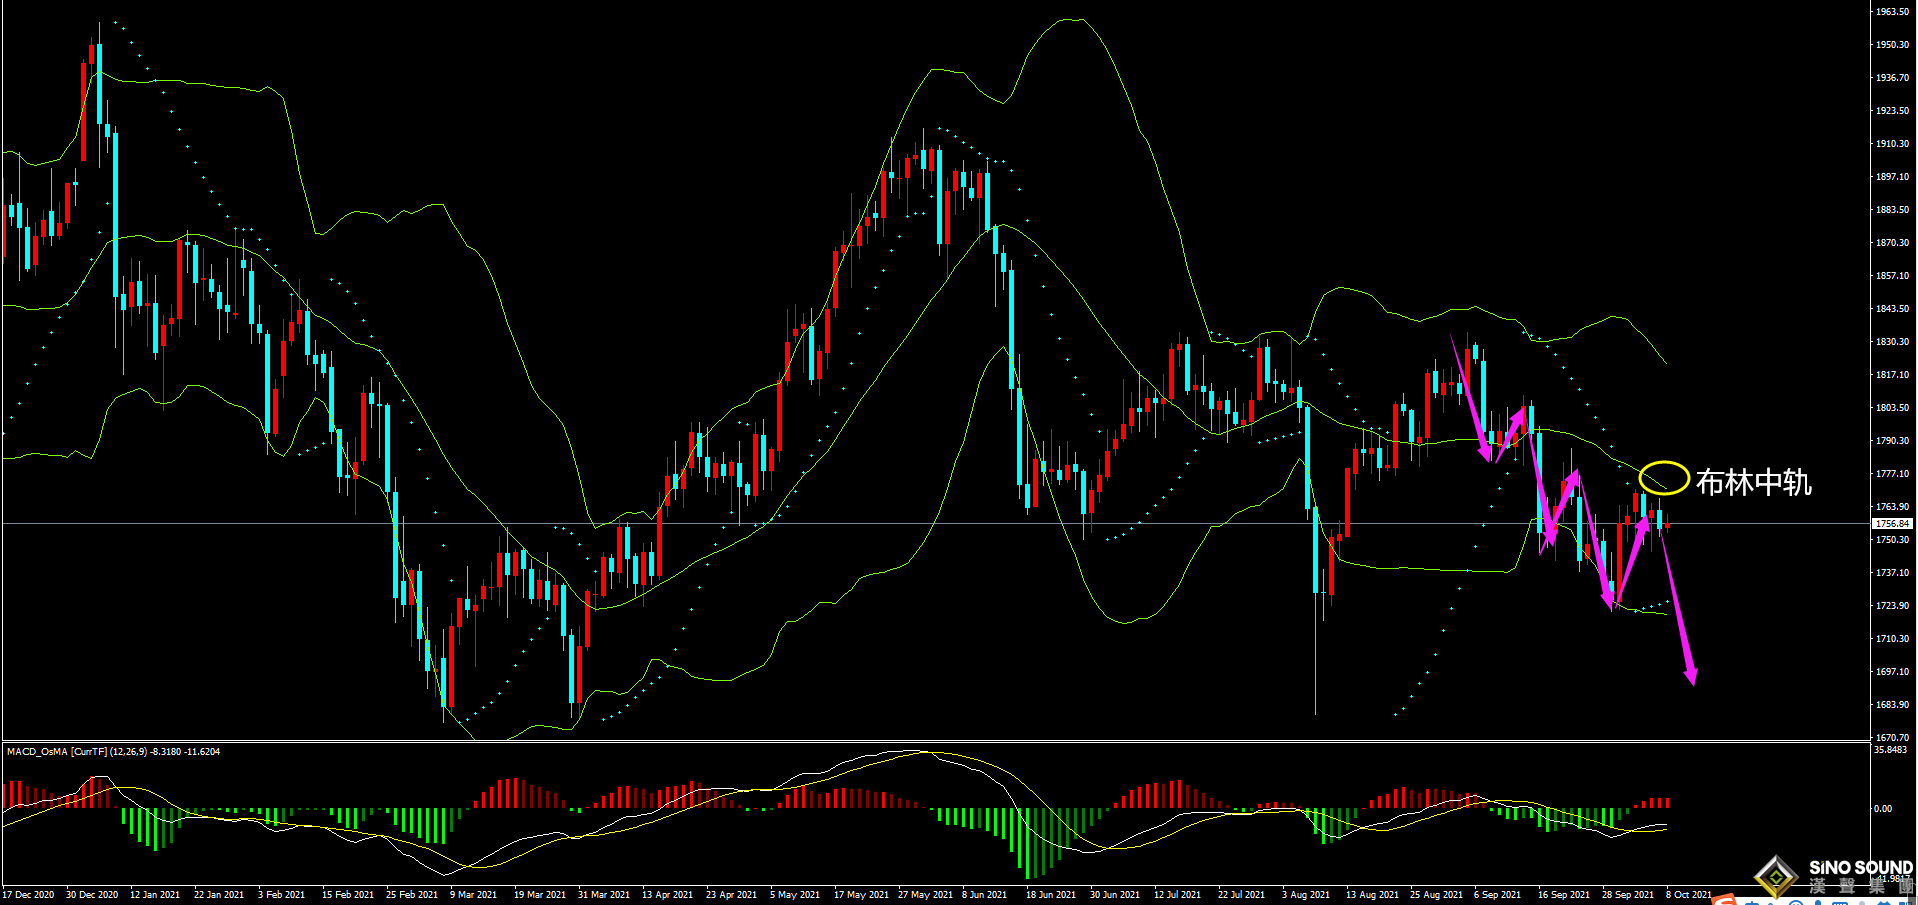Click the 13 Apr 2021 date label
1918x905 pixels.
pos(667,895)
